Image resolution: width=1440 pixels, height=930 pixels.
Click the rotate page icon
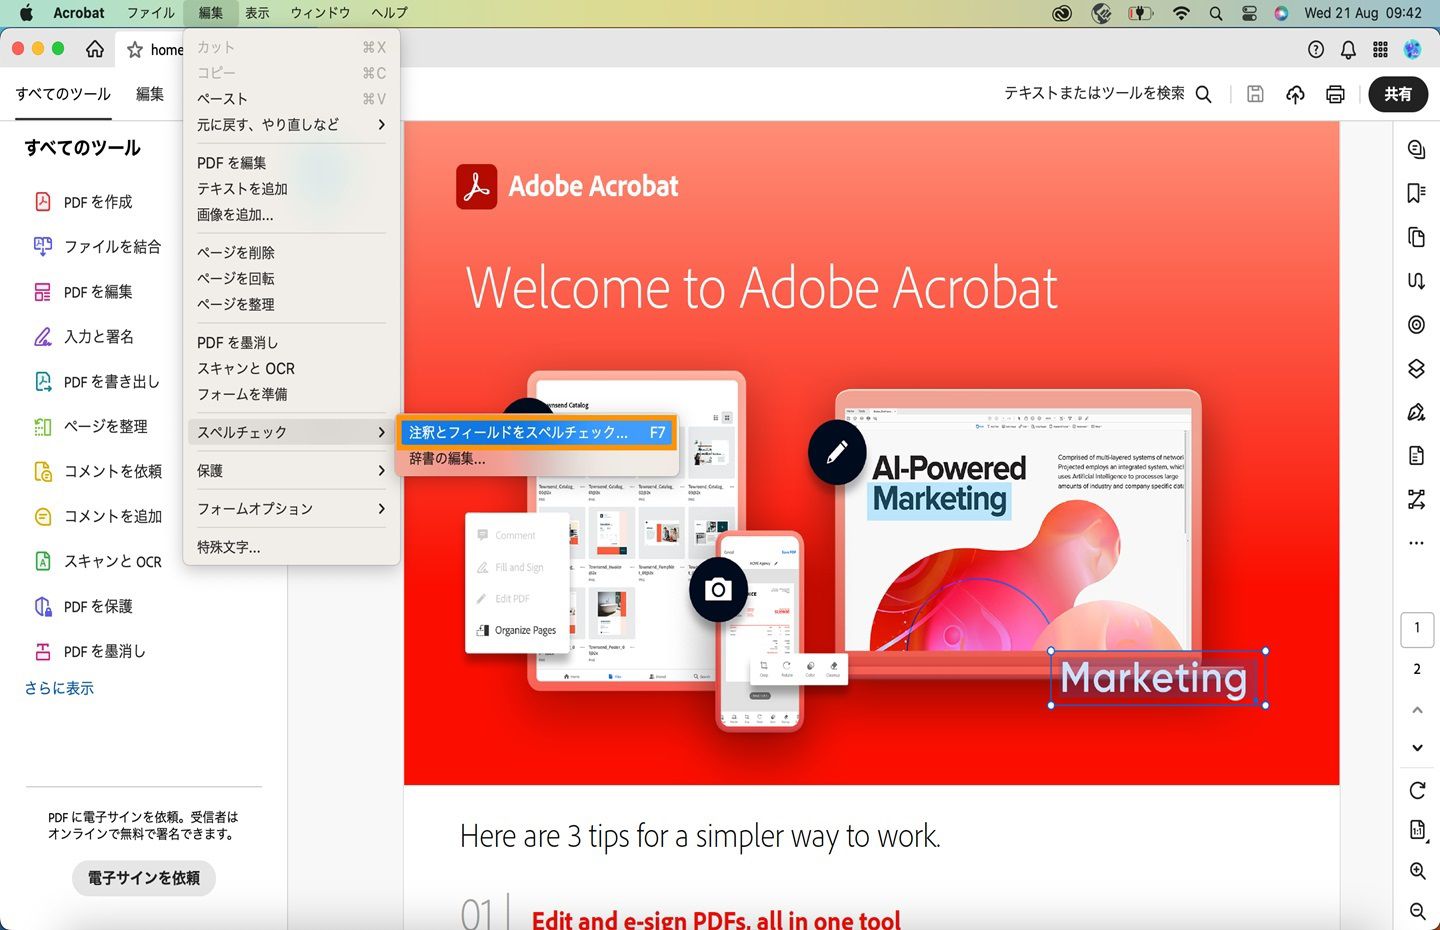click(1416, 790)
